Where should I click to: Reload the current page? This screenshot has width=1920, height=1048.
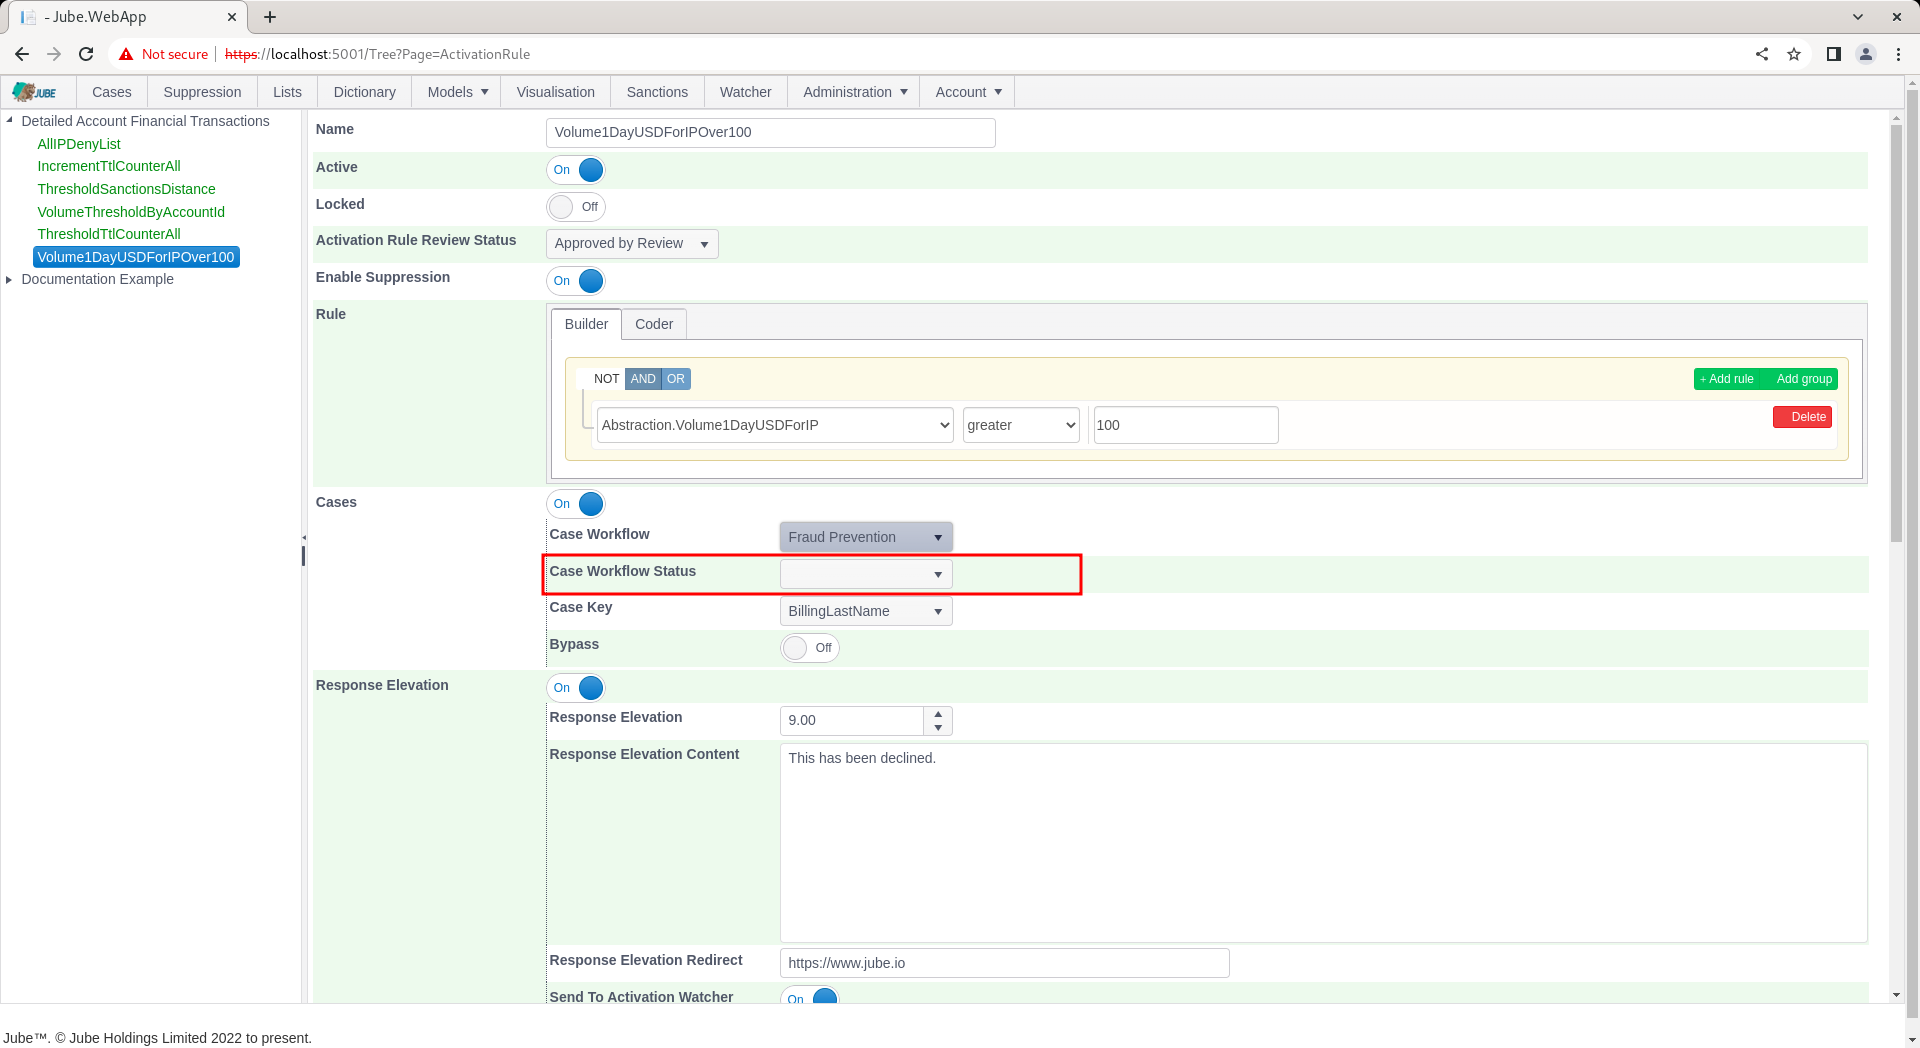pyautogui.click(x=86, y=54)
